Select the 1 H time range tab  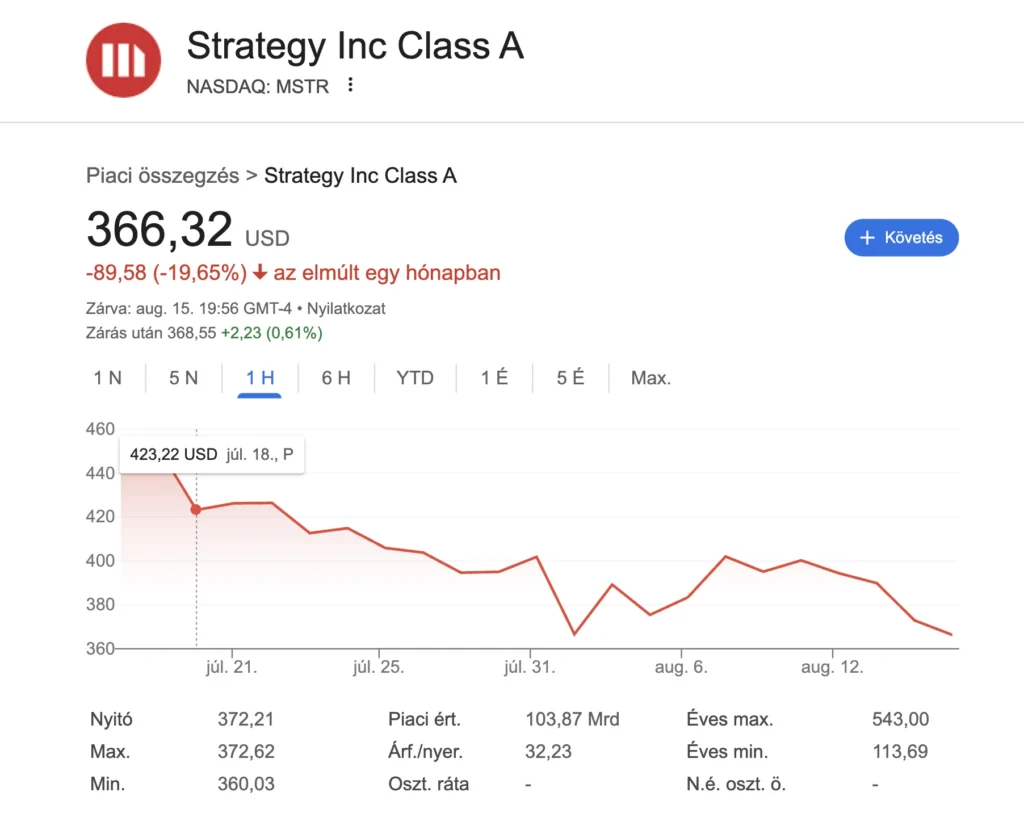[260, 378]
